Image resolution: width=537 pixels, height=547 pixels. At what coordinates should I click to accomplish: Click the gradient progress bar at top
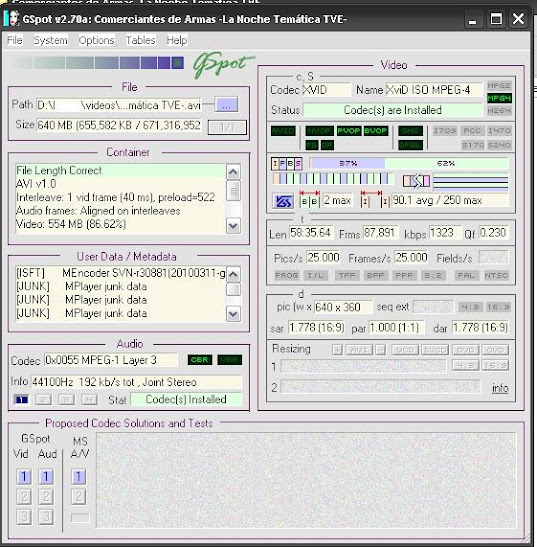[x=97, y=63]
